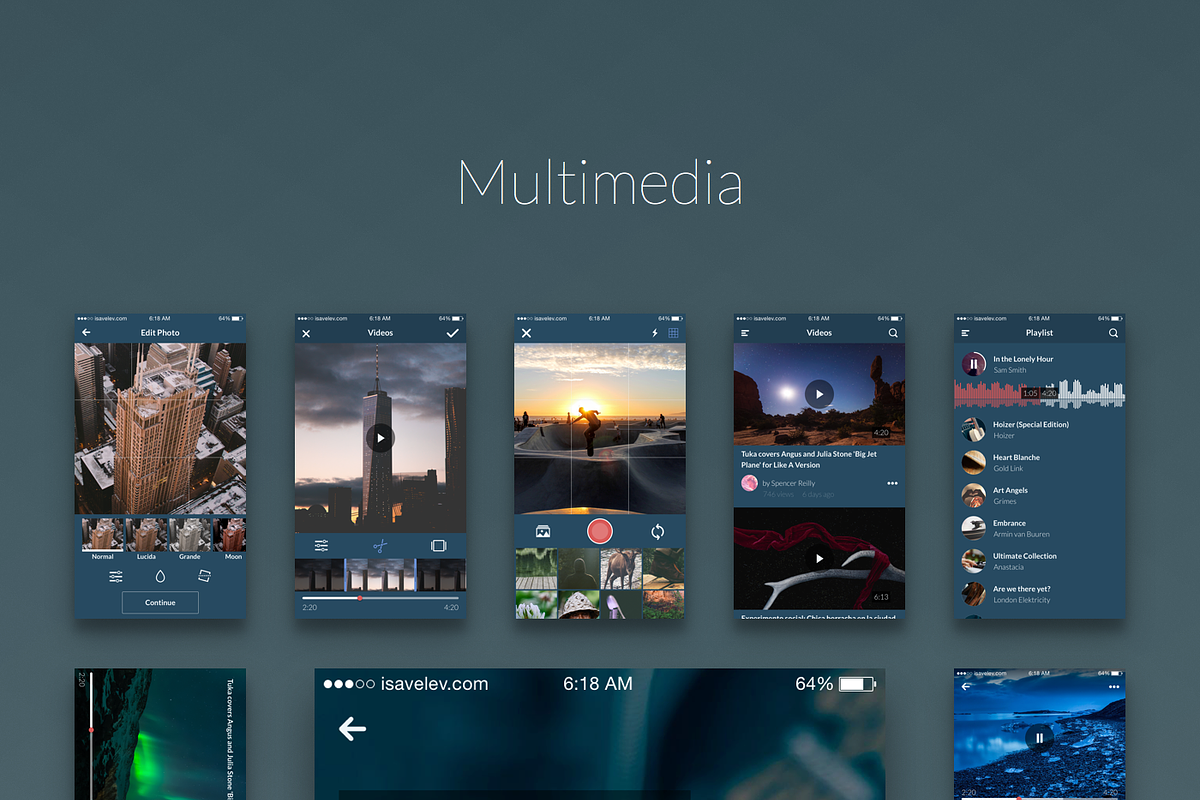Tap the photo gallery icon beside the record button

543,531
